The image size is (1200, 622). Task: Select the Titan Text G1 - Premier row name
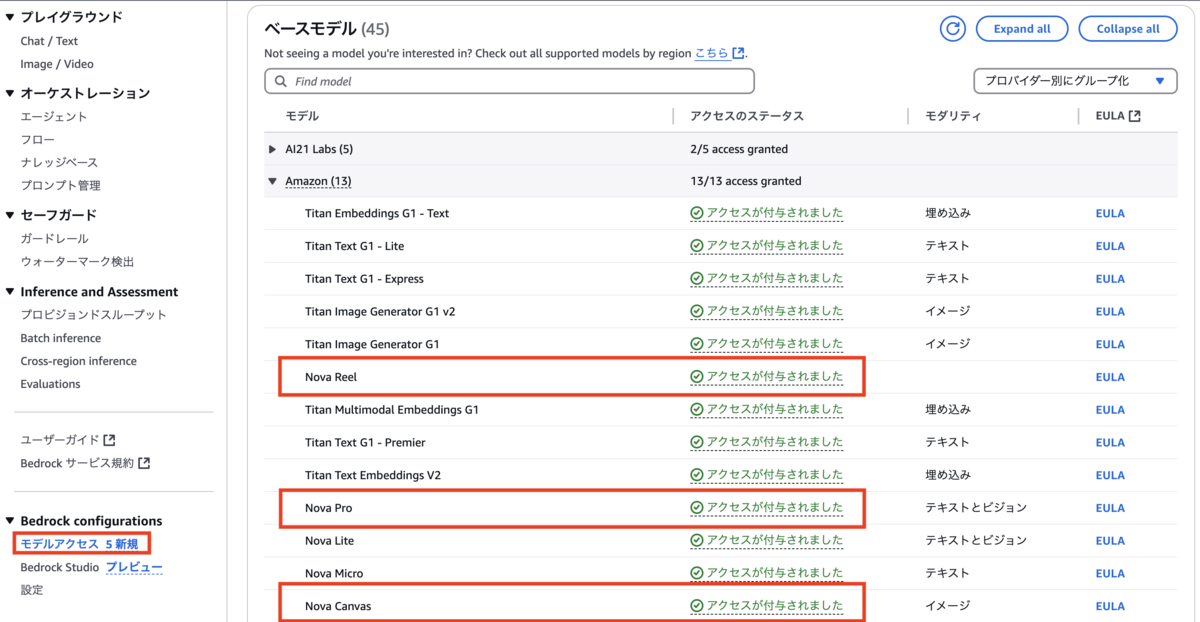click(365, 442)
